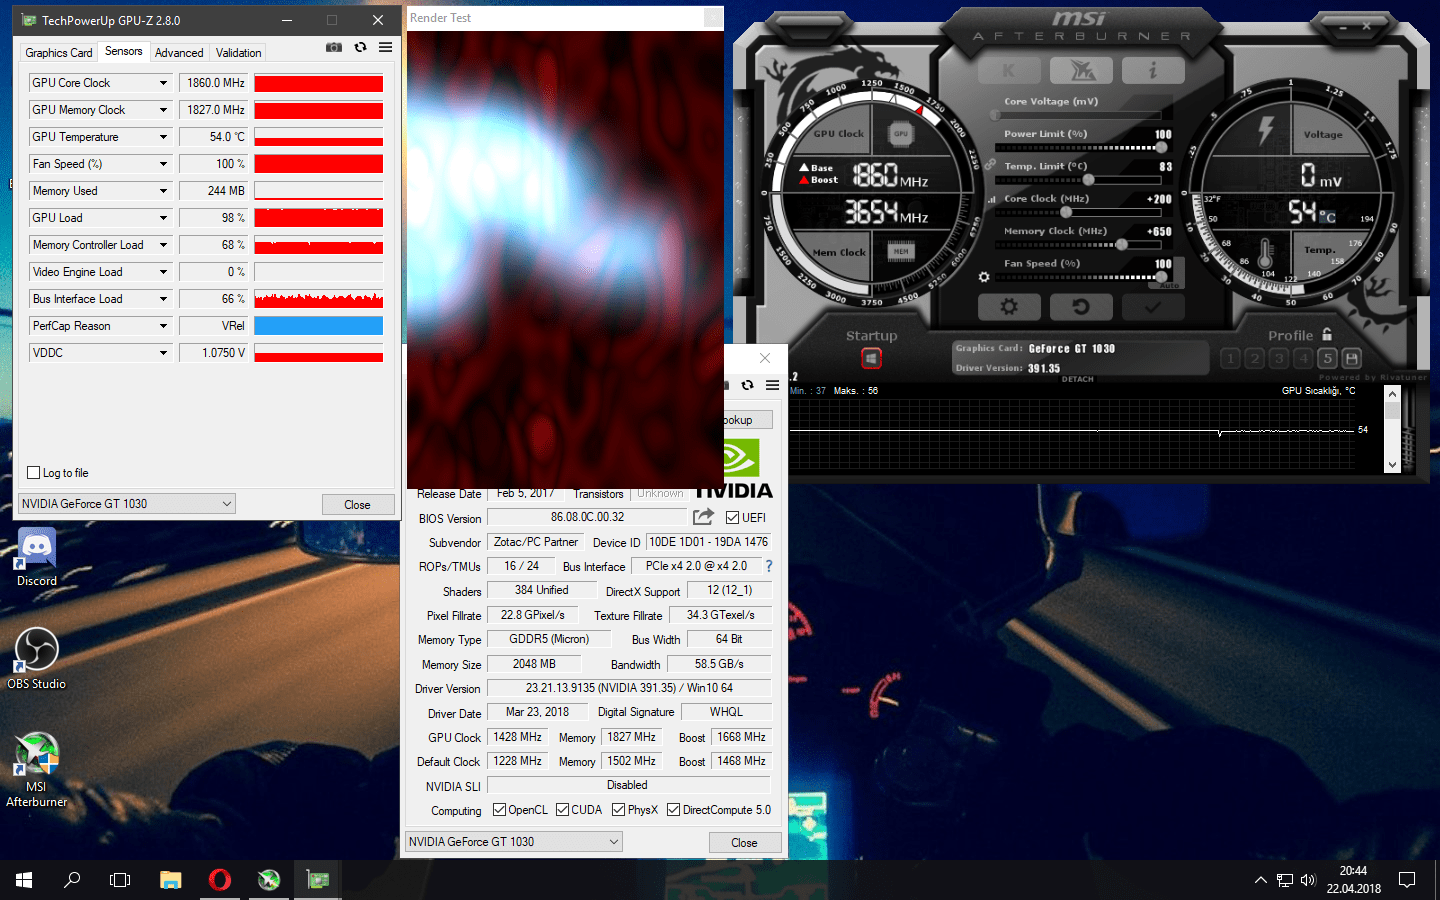Click the MEM chip icon in Afterburner gauge
The image size is (1440, 900).
901,251
